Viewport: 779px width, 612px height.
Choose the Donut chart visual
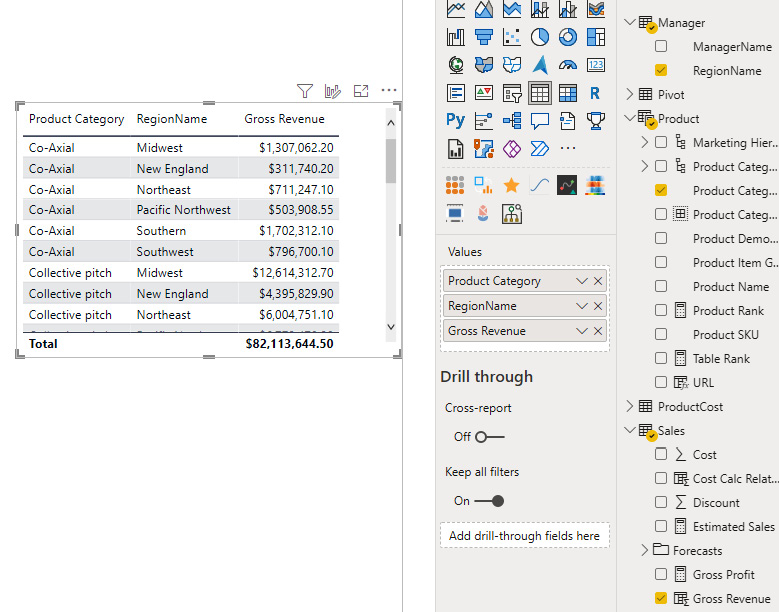pyautogui.click(x=568, y=37)
